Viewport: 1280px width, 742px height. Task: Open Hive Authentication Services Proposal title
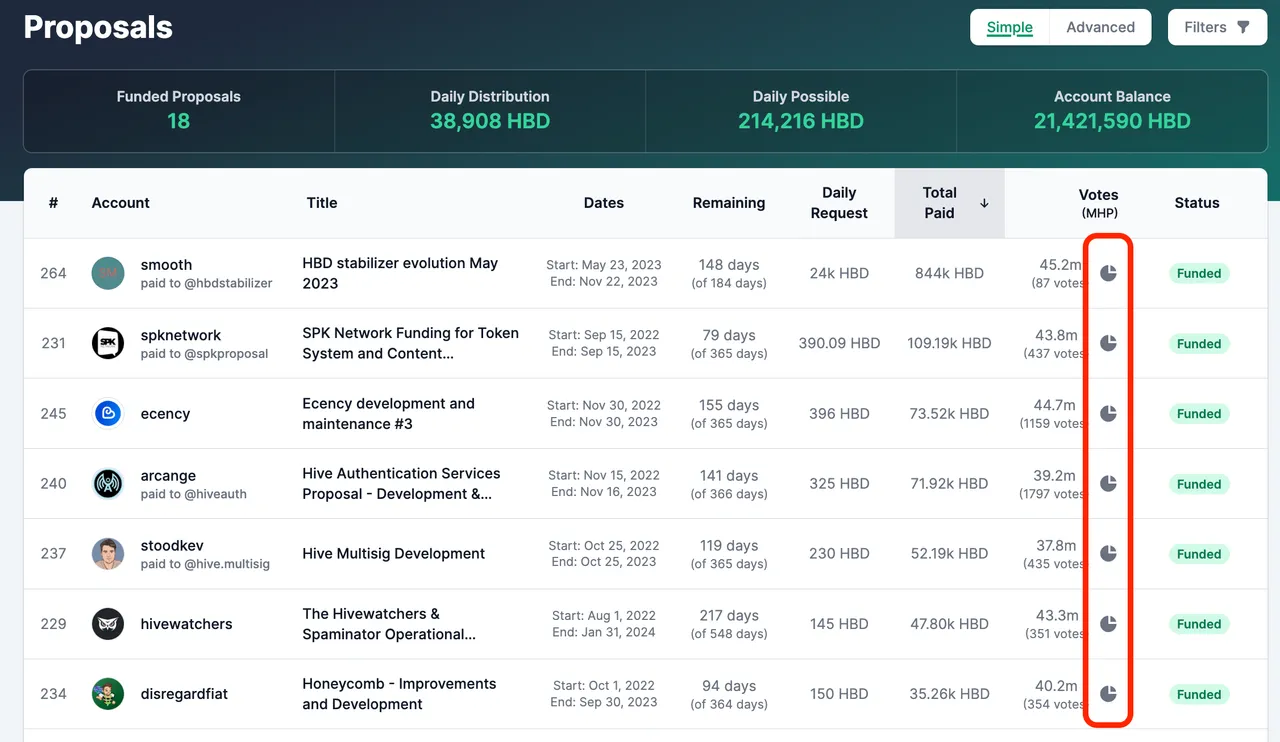(401, 483)
